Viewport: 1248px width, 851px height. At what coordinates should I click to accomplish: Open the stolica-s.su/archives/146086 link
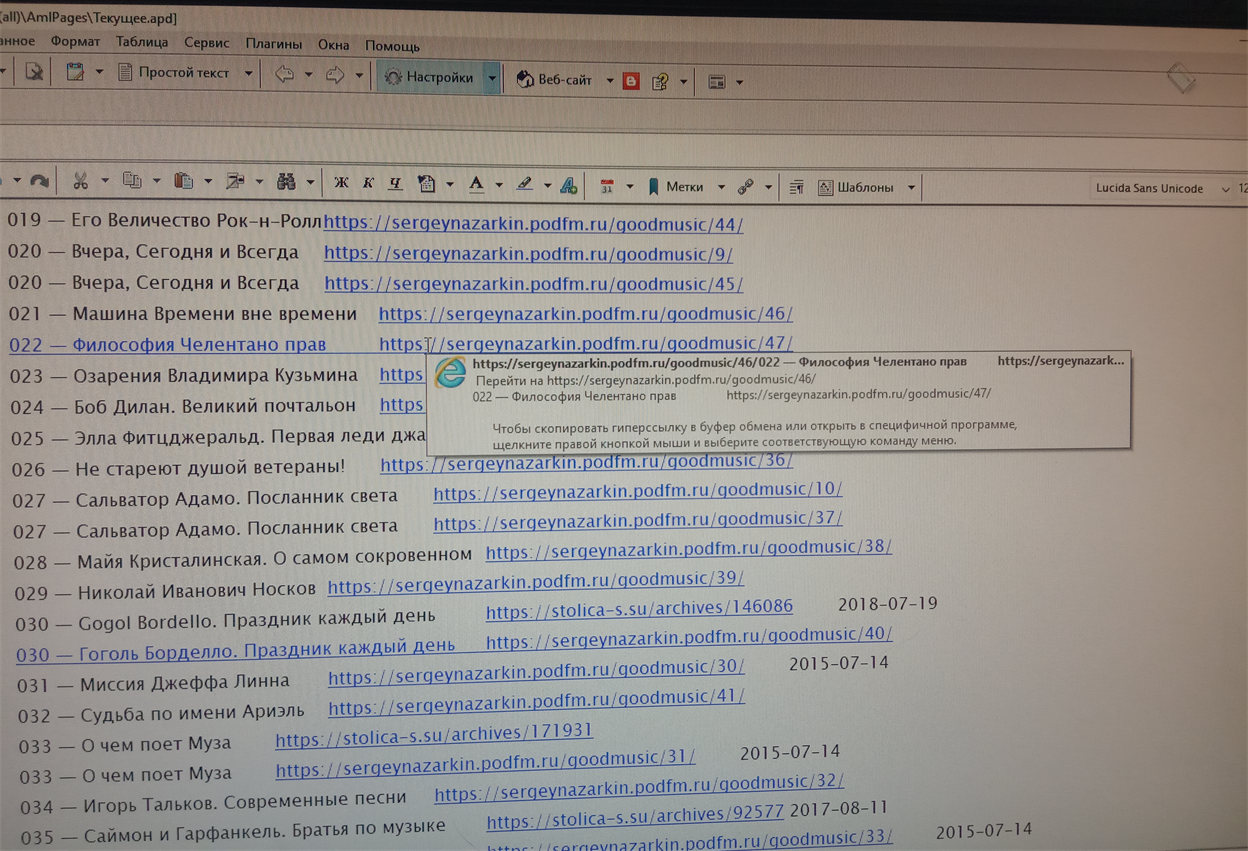click(639, 607)
